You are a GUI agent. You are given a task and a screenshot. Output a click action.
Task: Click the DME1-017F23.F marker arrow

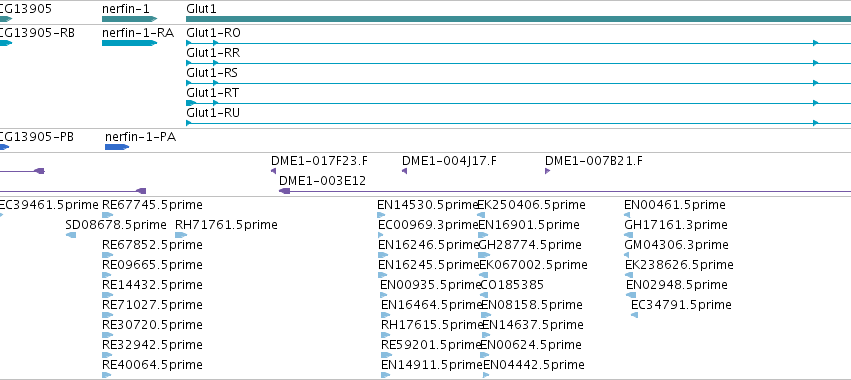point(274,171)
